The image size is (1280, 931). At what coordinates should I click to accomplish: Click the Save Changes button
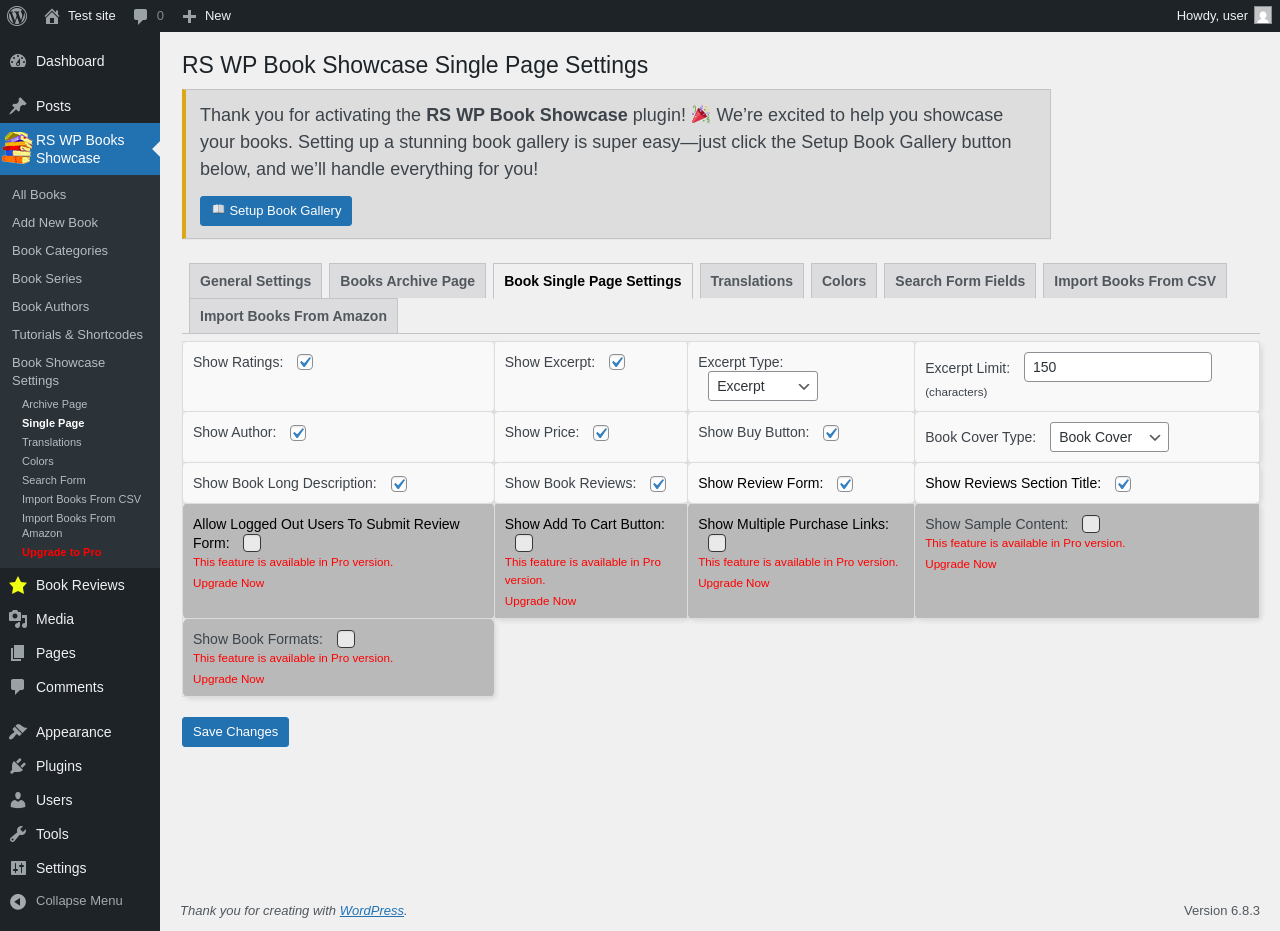click(x=235, y=732)
